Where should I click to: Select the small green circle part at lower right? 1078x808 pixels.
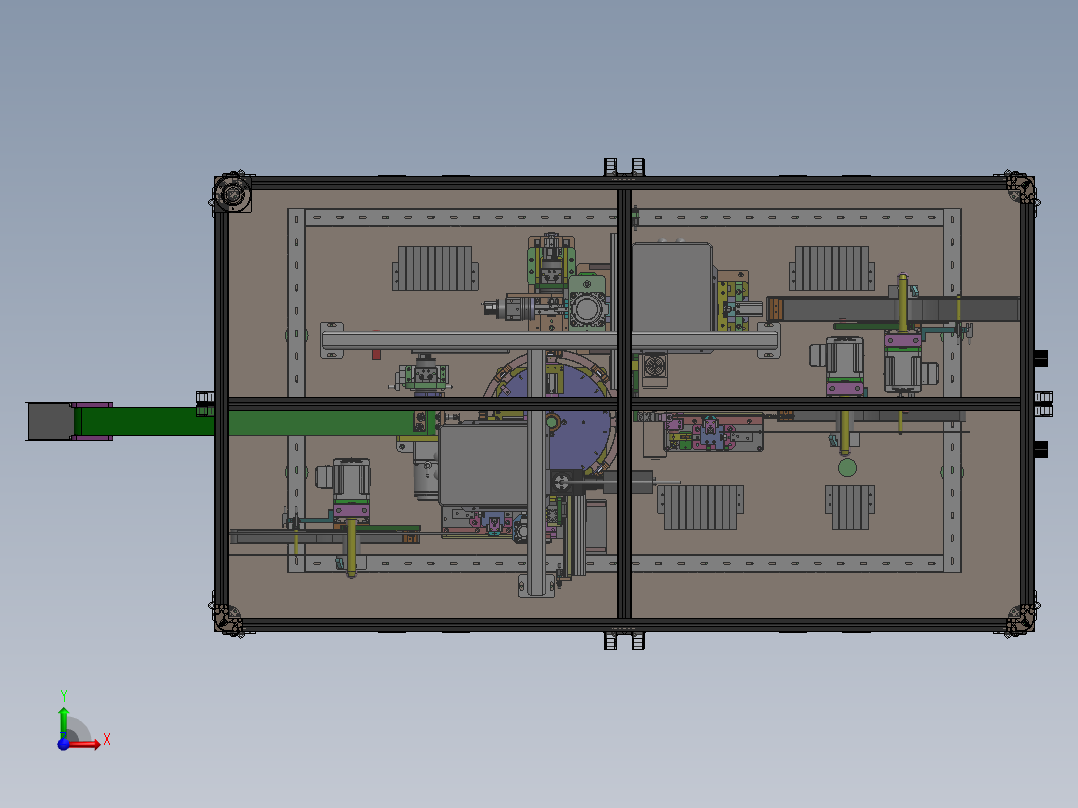tap(847, 468)
